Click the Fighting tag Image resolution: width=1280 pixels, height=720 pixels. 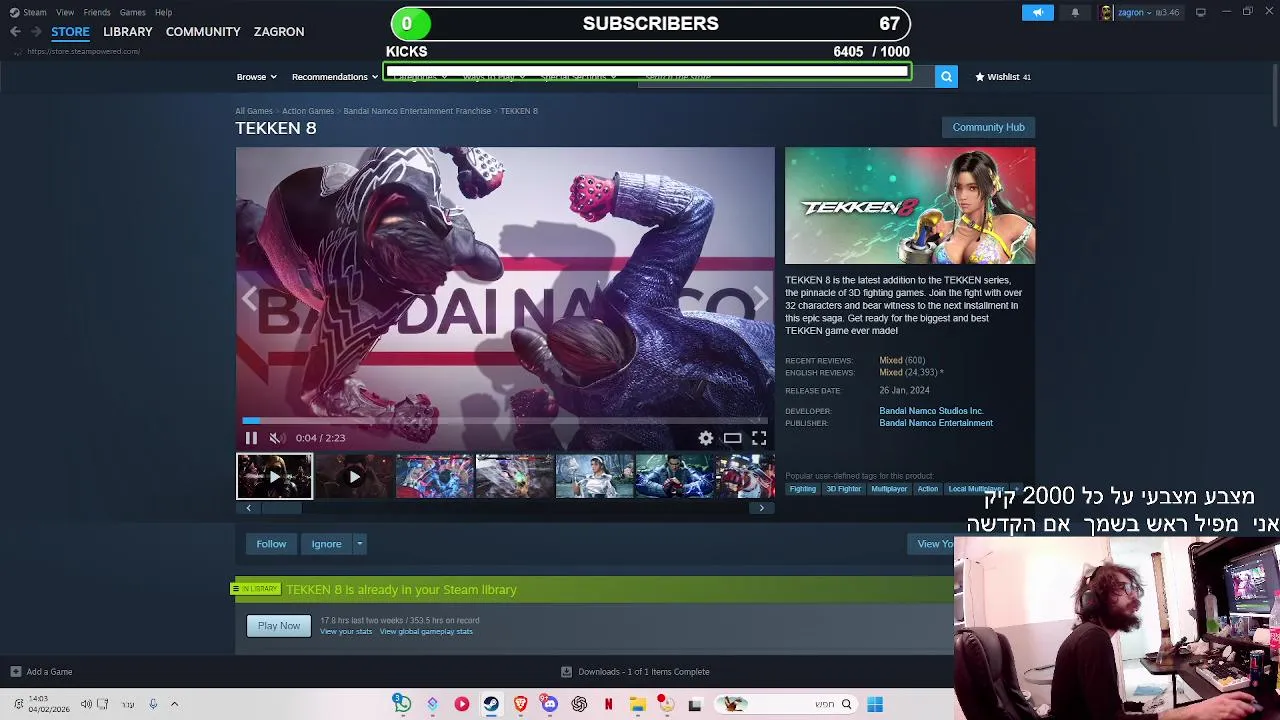click(803, 489)
